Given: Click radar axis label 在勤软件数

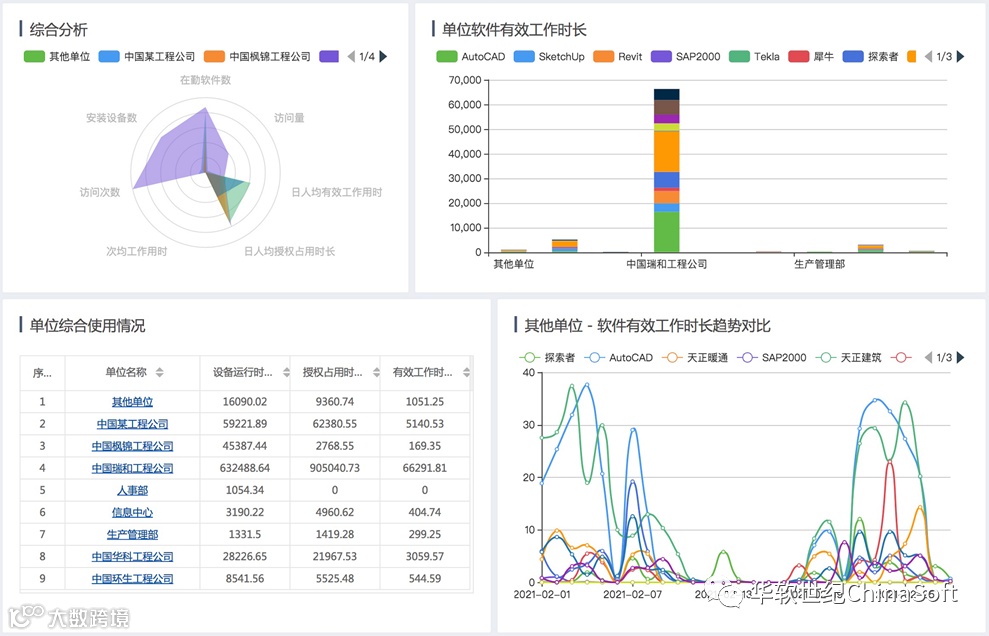Looking at the screenshot, I should 206,80.
